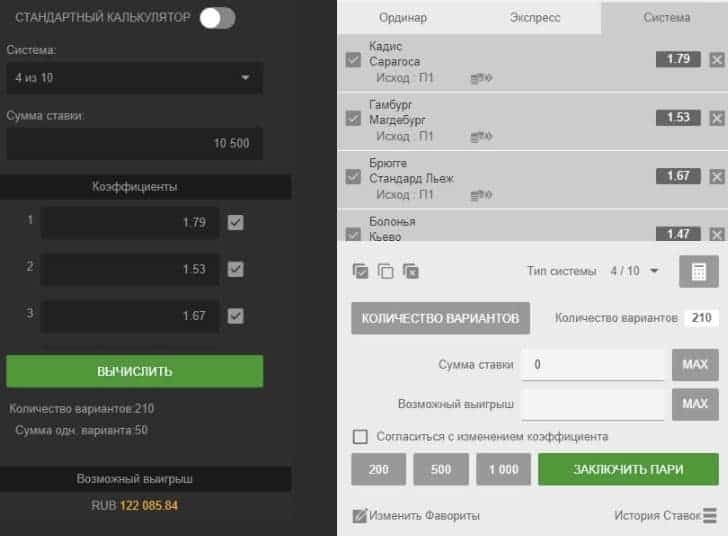The width and height of the screenshot is (728, 536).
Task: Switch to the Экспресс tab
Action: click(x=535, y=18)
